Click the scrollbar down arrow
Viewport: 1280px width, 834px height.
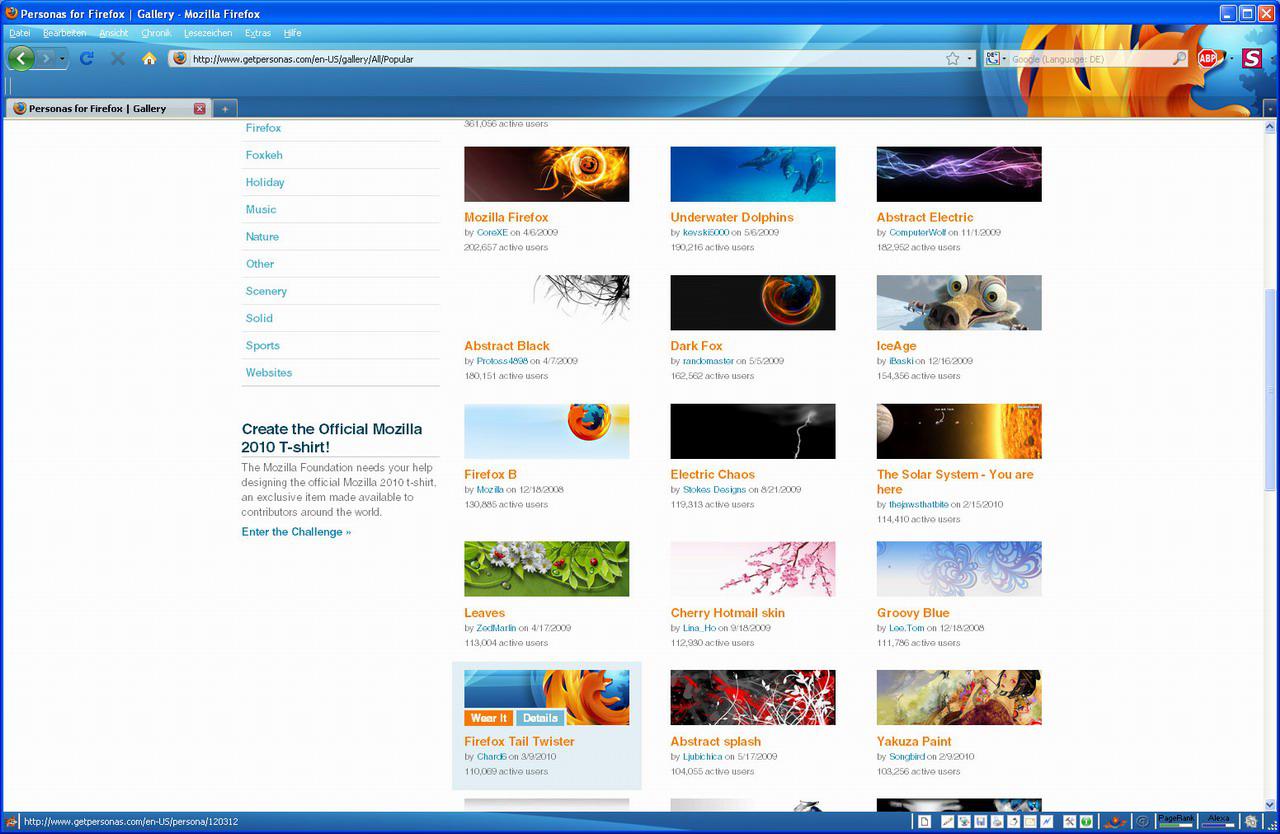click(x=1271, y=803)
